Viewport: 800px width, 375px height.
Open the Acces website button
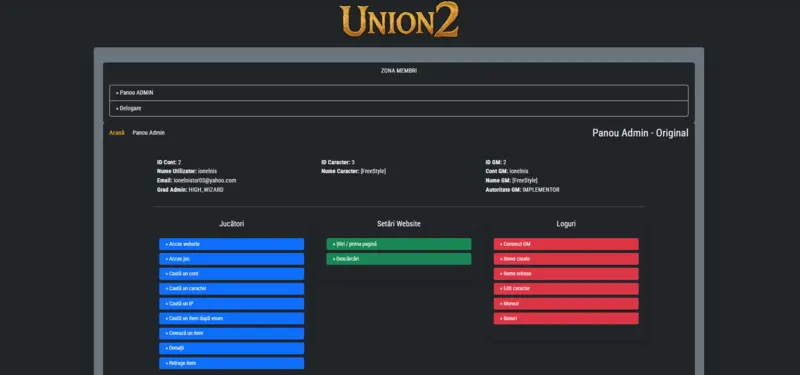(232, 244)
